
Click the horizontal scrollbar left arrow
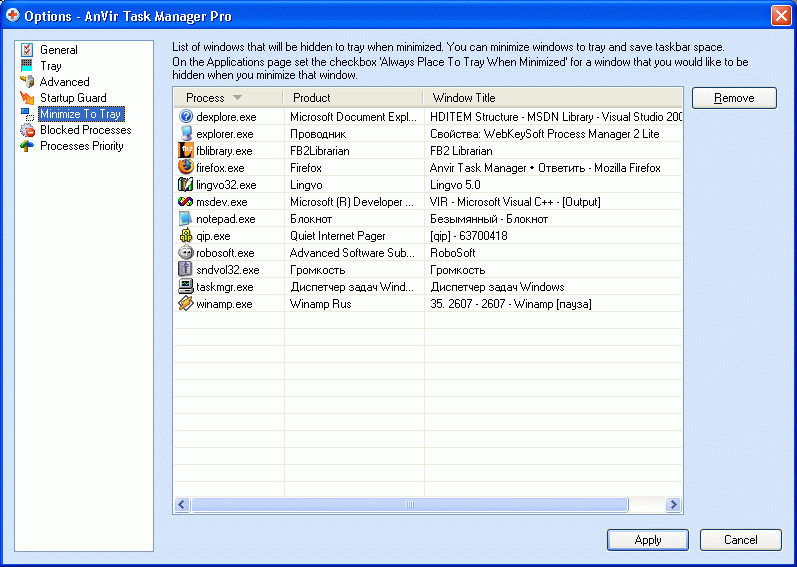[182, 505]
